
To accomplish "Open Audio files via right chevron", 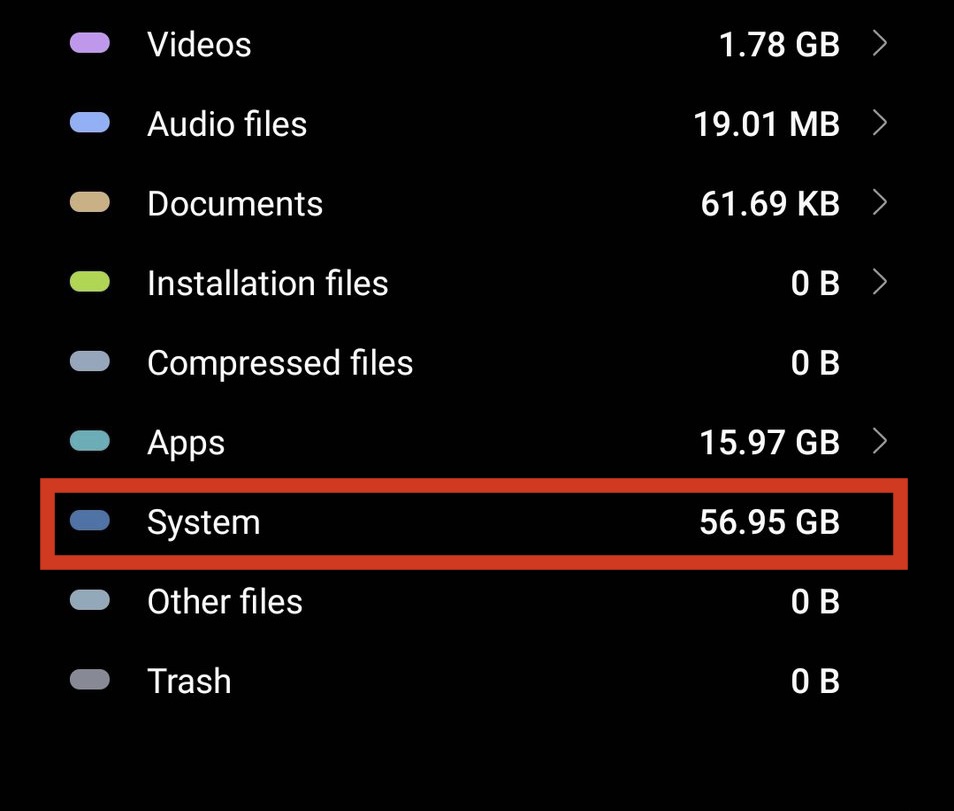I will [879, 123].
